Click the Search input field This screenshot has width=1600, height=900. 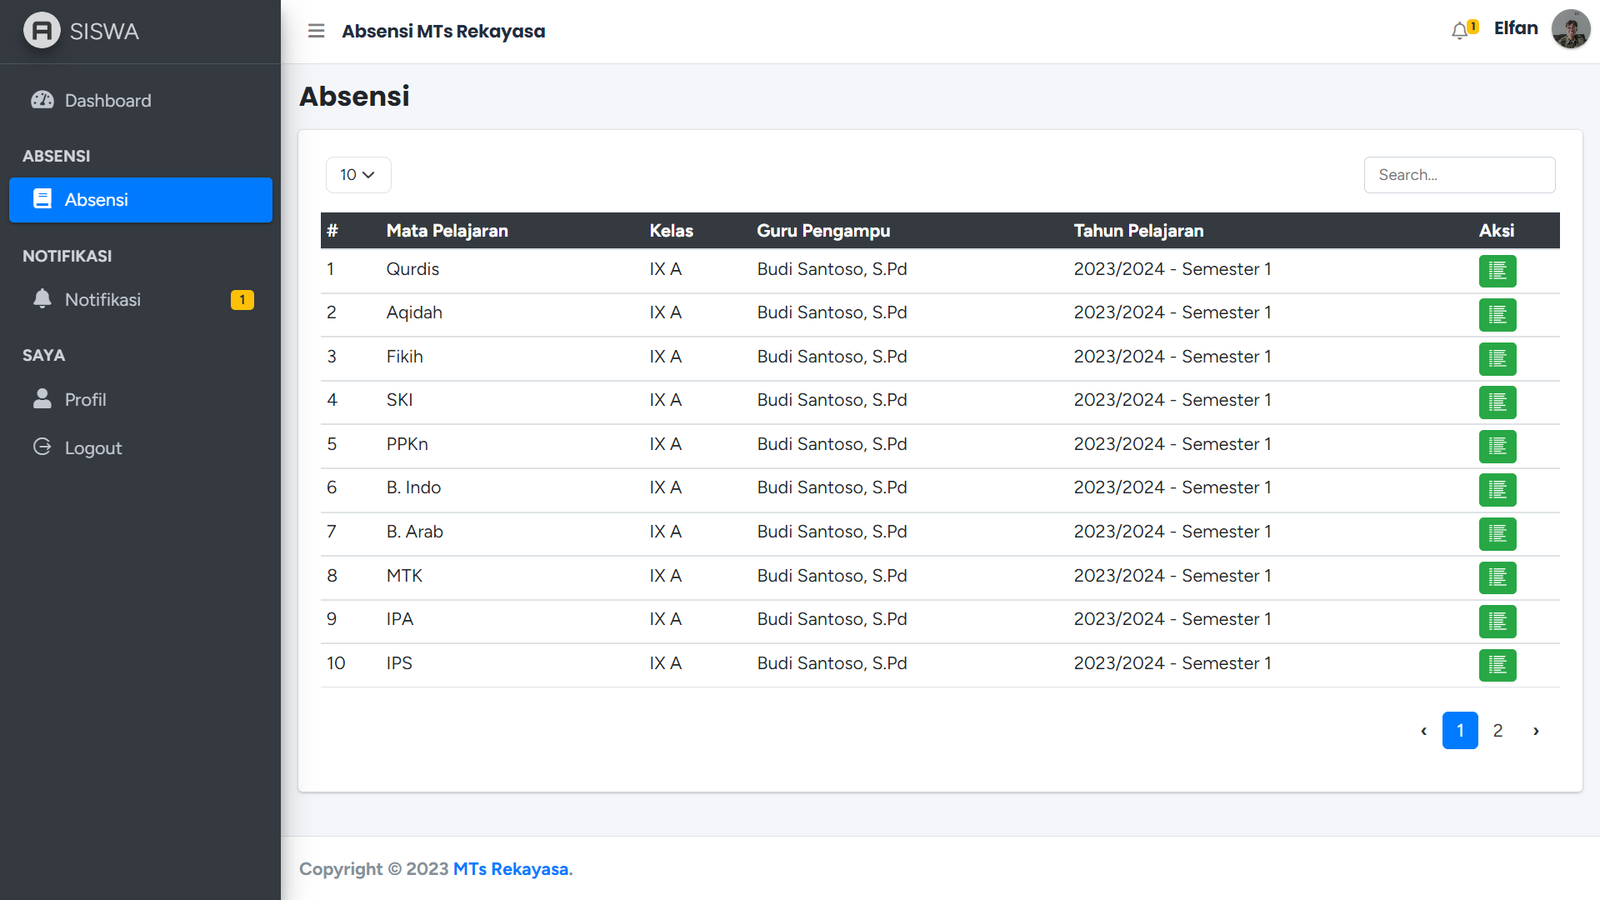tap(1459, 175)
